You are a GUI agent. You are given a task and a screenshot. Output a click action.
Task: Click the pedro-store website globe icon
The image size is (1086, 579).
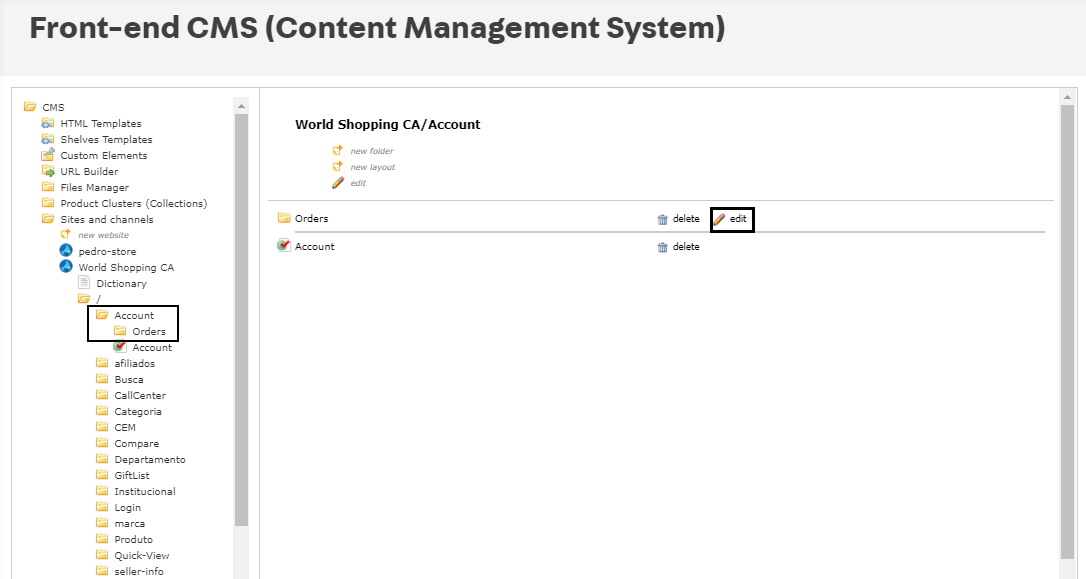coord(64,251)
